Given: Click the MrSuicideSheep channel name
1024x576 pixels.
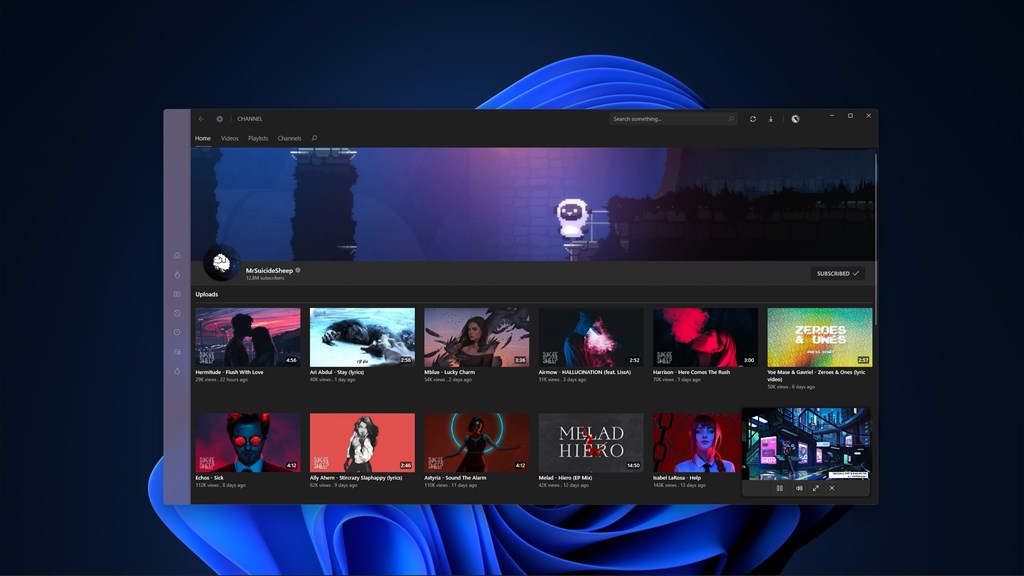Looking at the screenshot, I should point(269,270).
